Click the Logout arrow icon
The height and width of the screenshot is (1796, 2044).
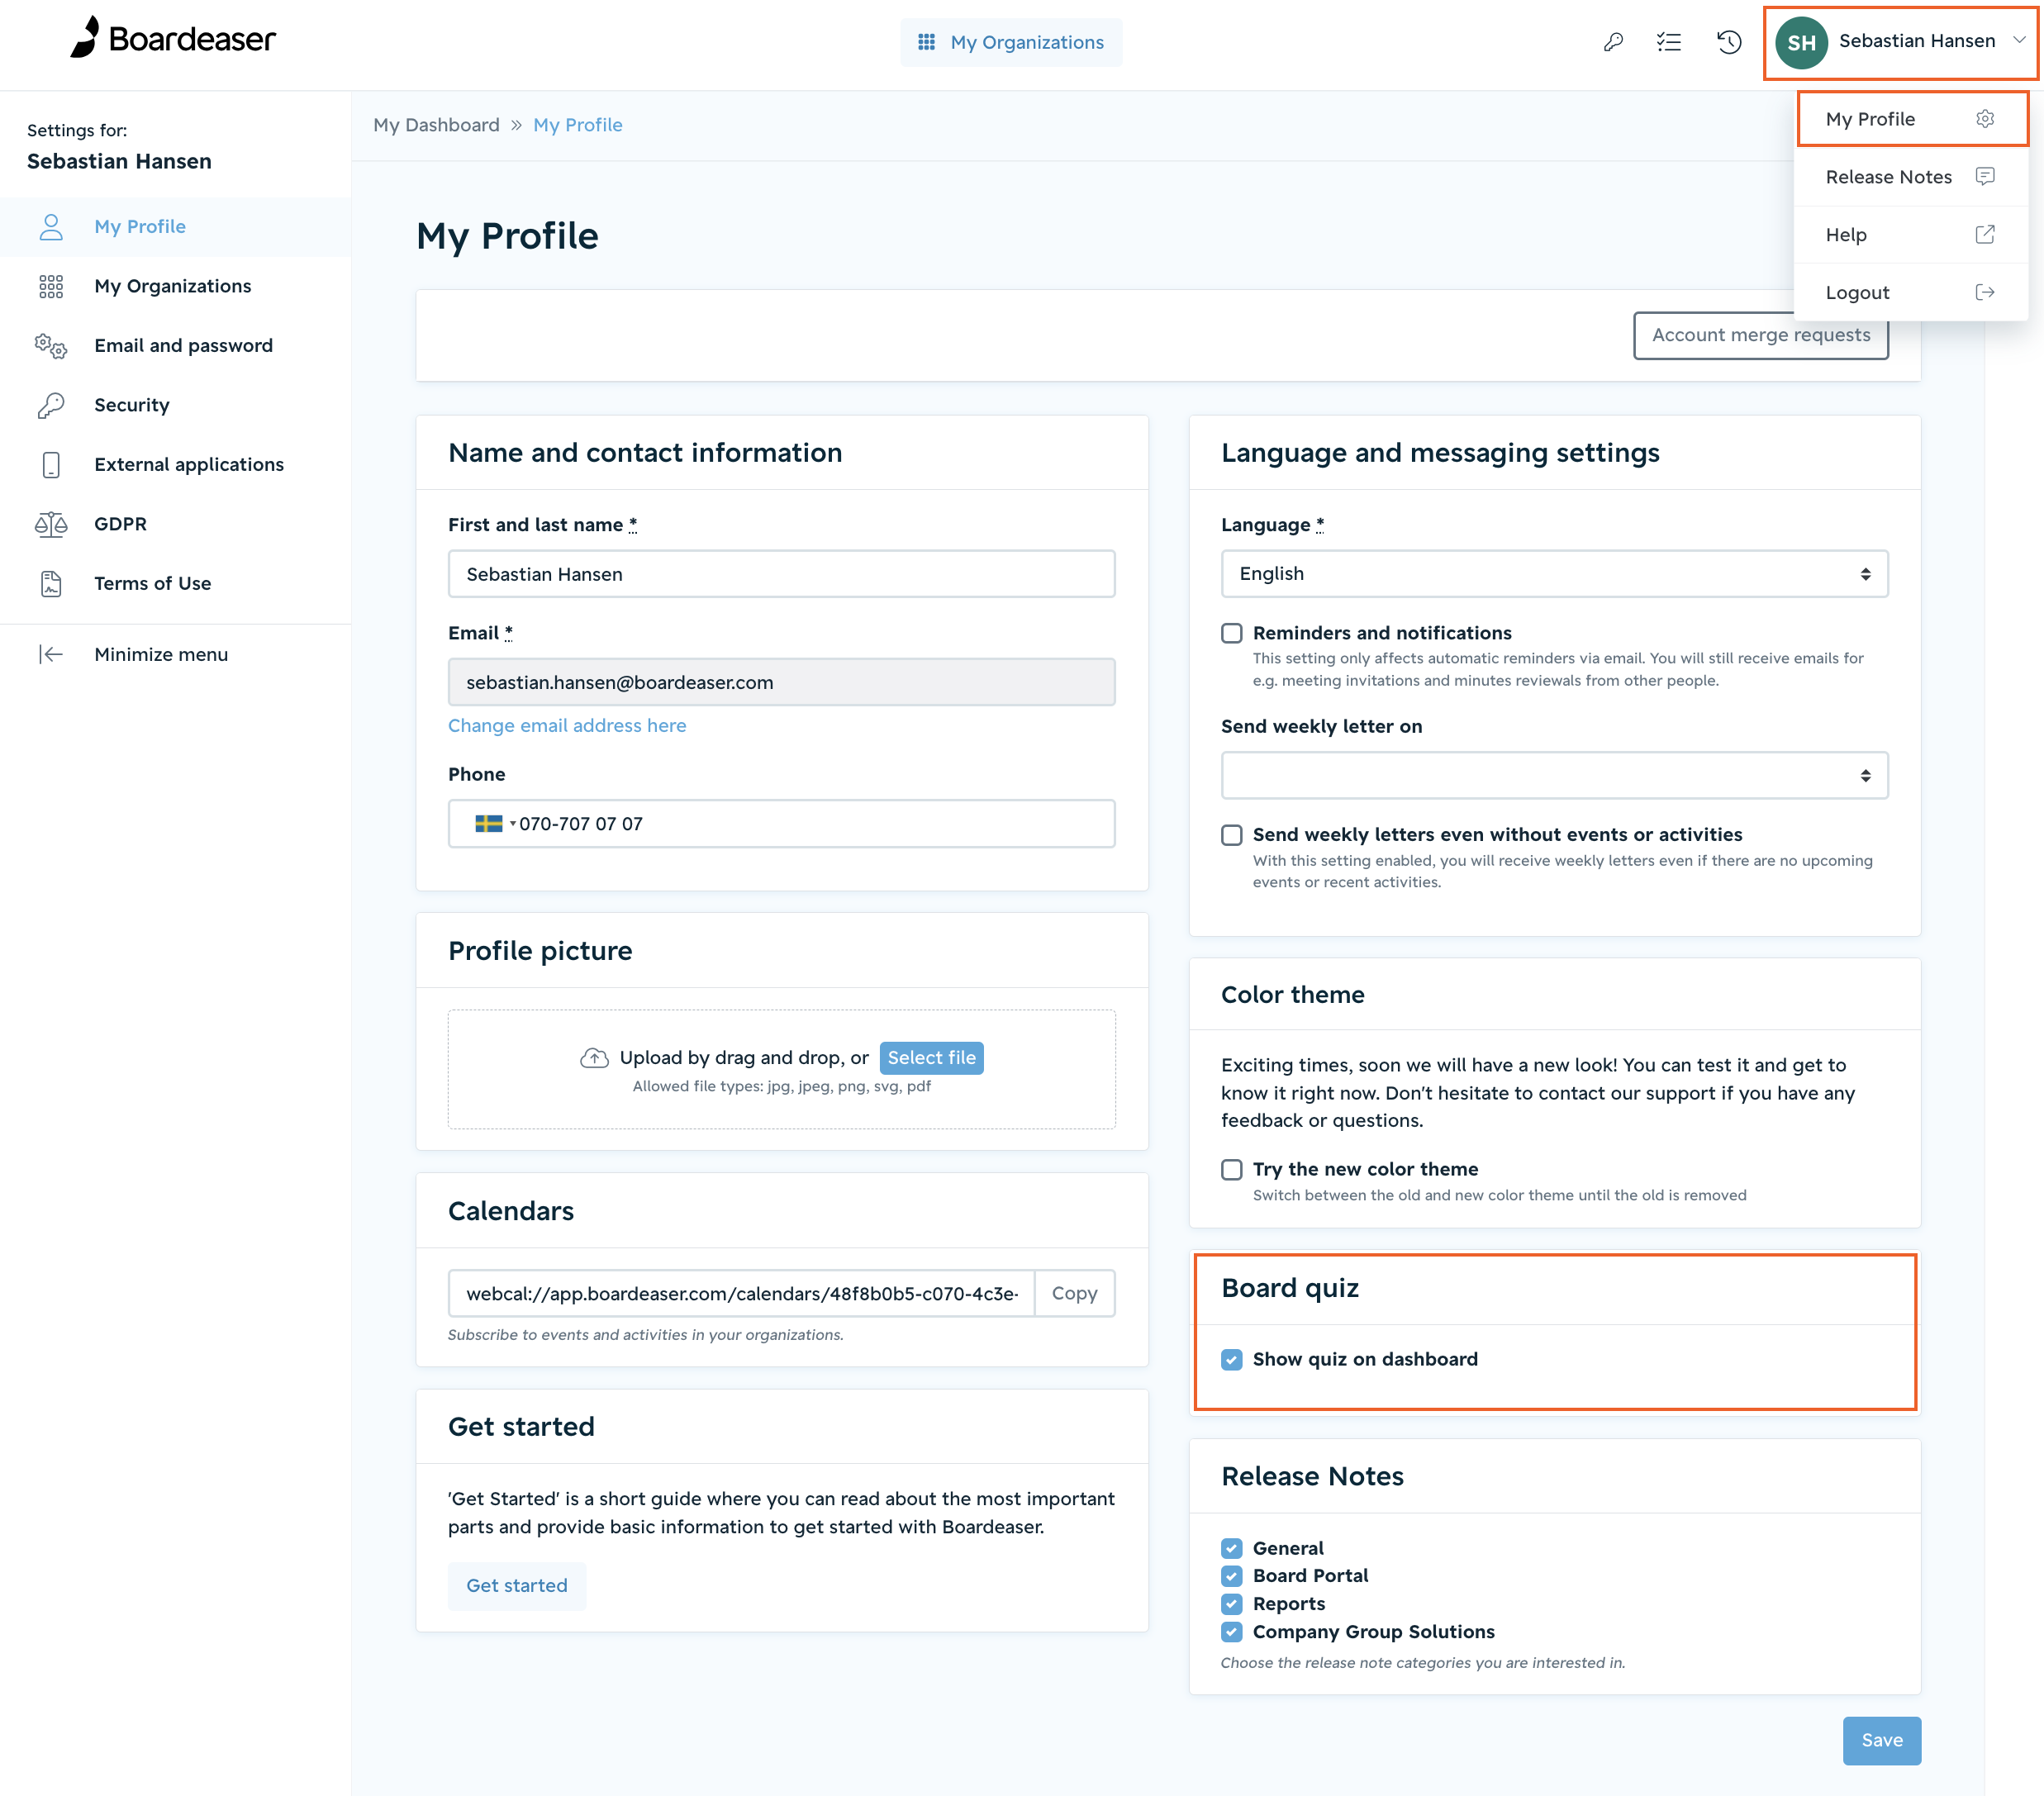[1985, 292]
